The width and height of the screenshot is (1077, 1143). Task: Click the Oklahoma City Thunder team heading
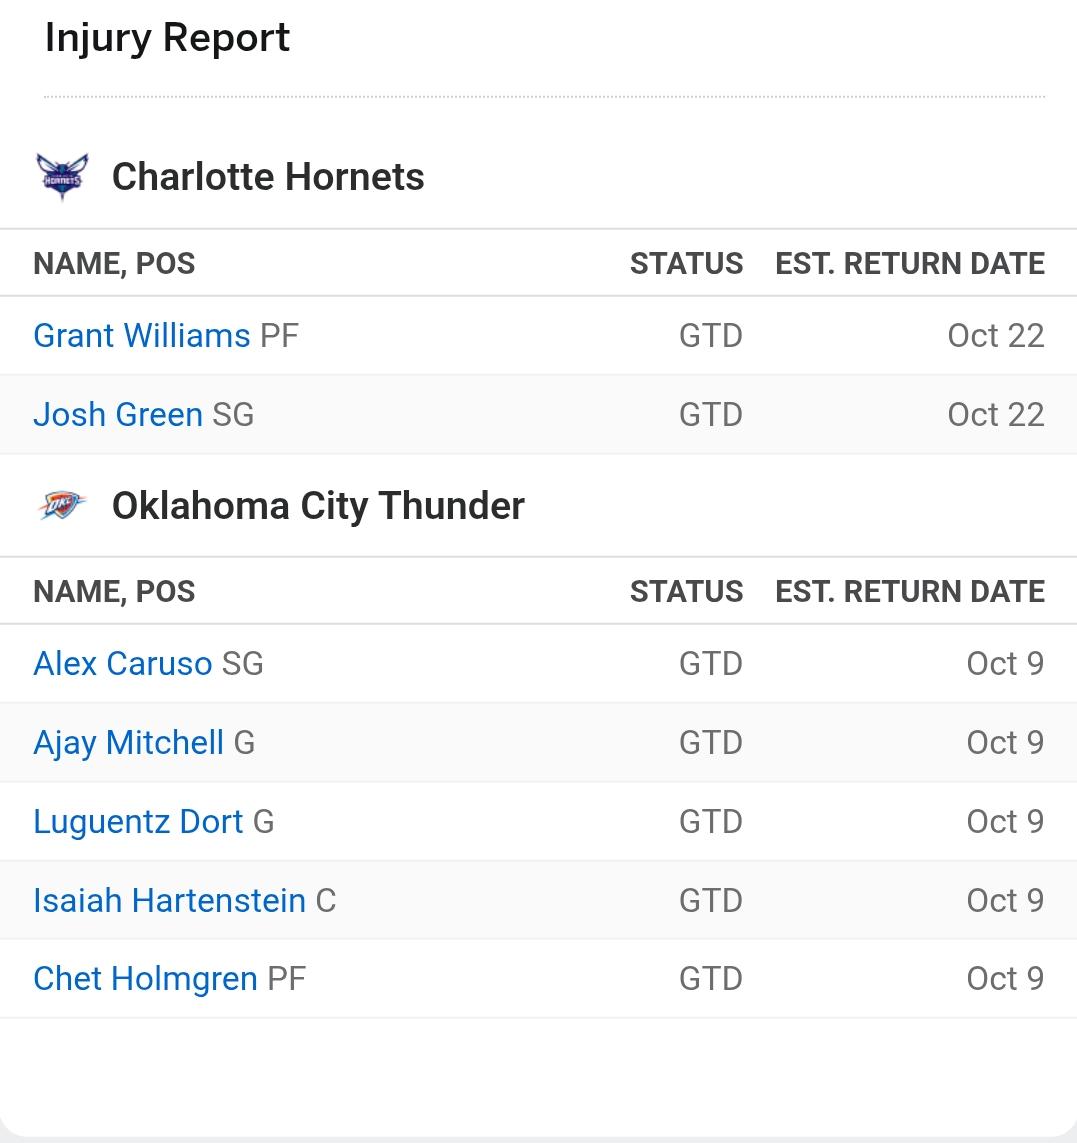point(318,506)
